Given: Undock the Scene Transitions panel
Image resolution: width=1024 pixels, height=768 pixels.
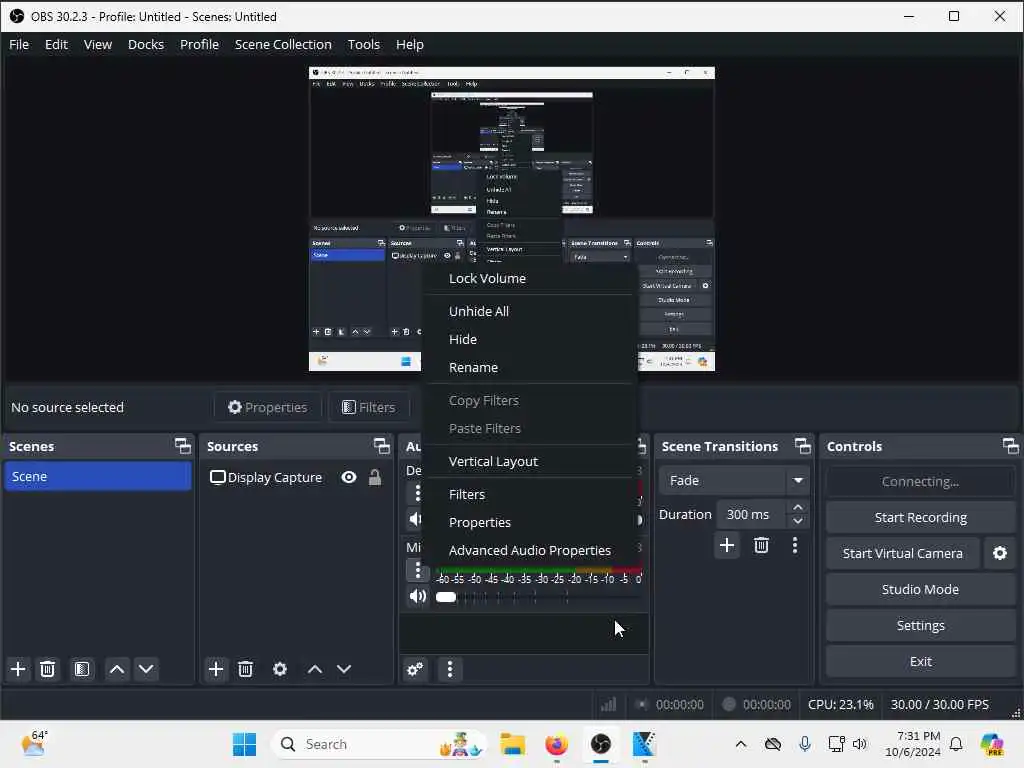Looking at the screenshot, I should click(x=803, y=446).
